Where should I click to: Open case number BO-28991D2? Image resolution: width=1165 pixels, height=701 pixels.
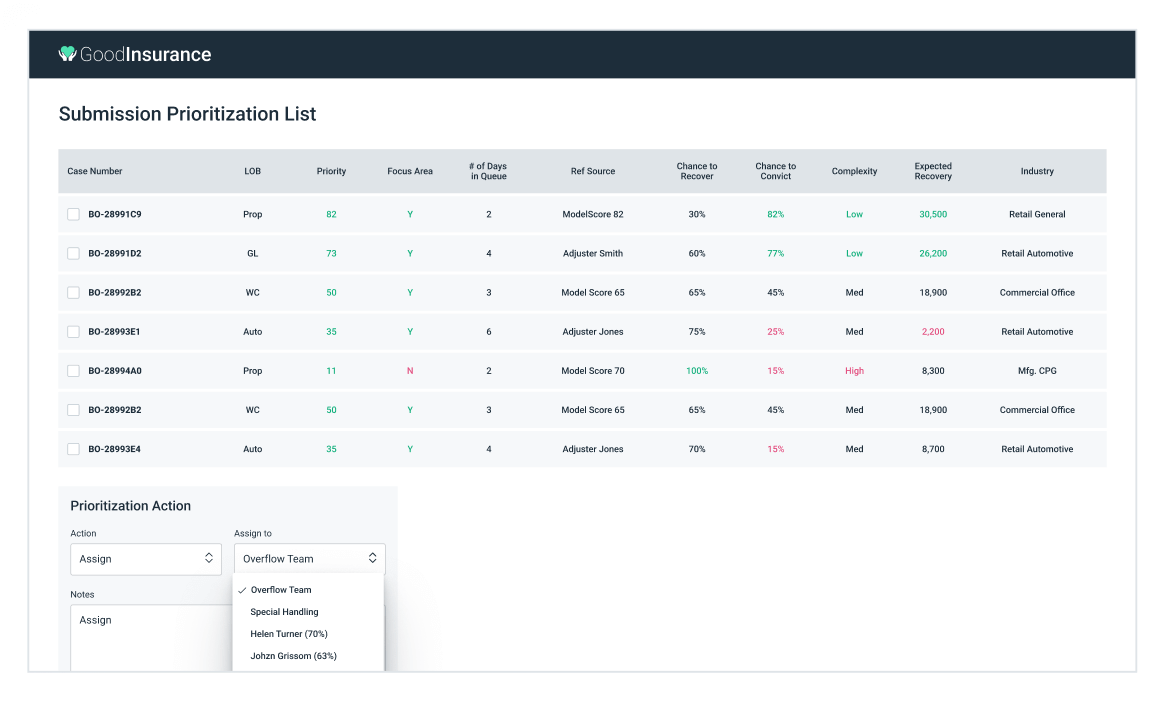point(115,253)
